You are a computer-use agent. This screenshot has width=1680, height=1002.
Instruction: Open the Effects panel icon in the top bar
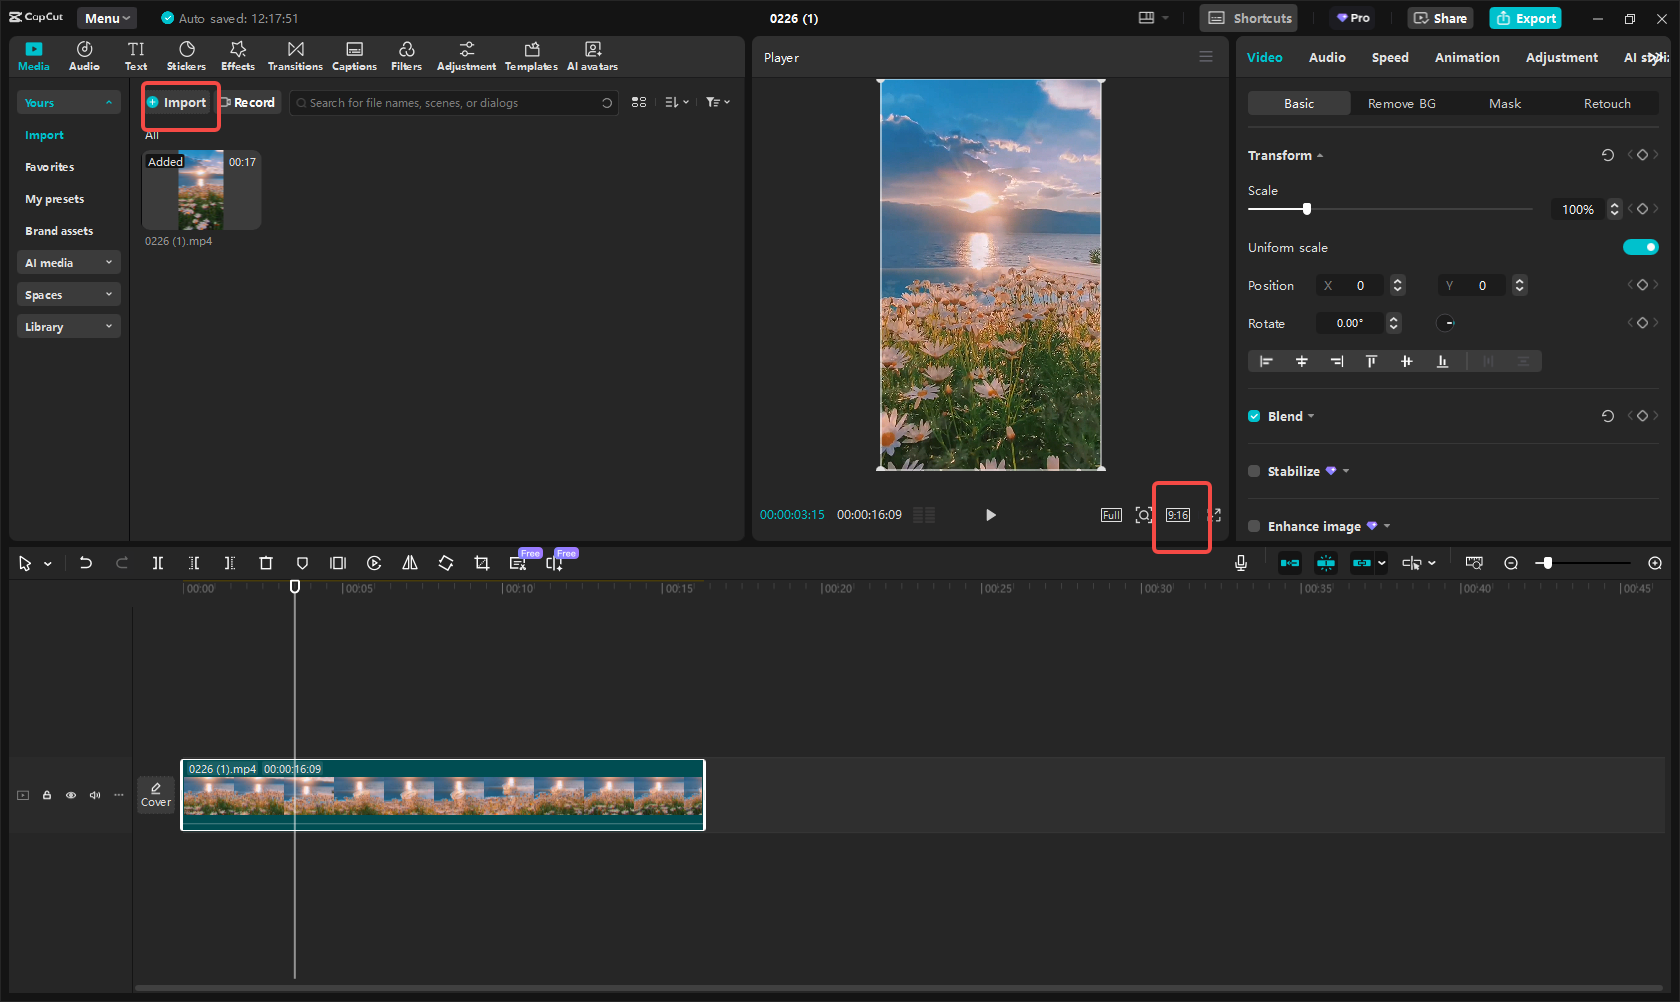coord(238,55)
